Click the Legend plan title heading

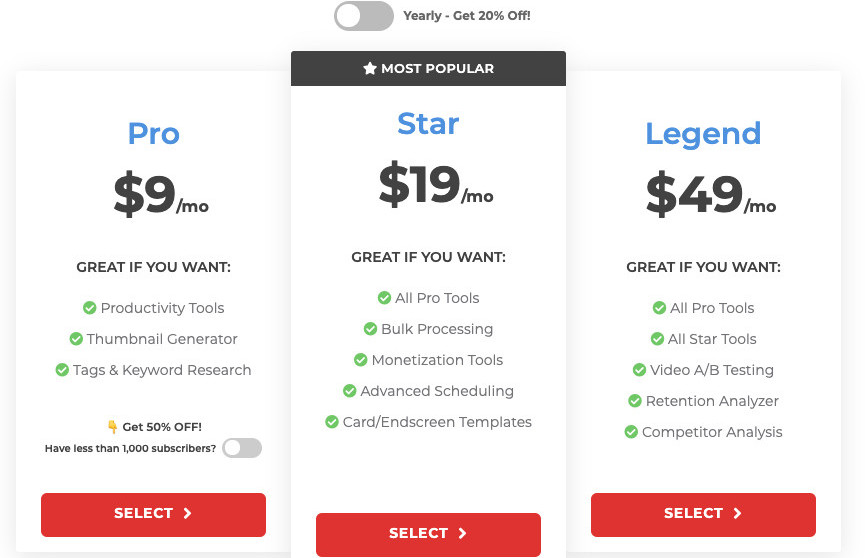703,134
